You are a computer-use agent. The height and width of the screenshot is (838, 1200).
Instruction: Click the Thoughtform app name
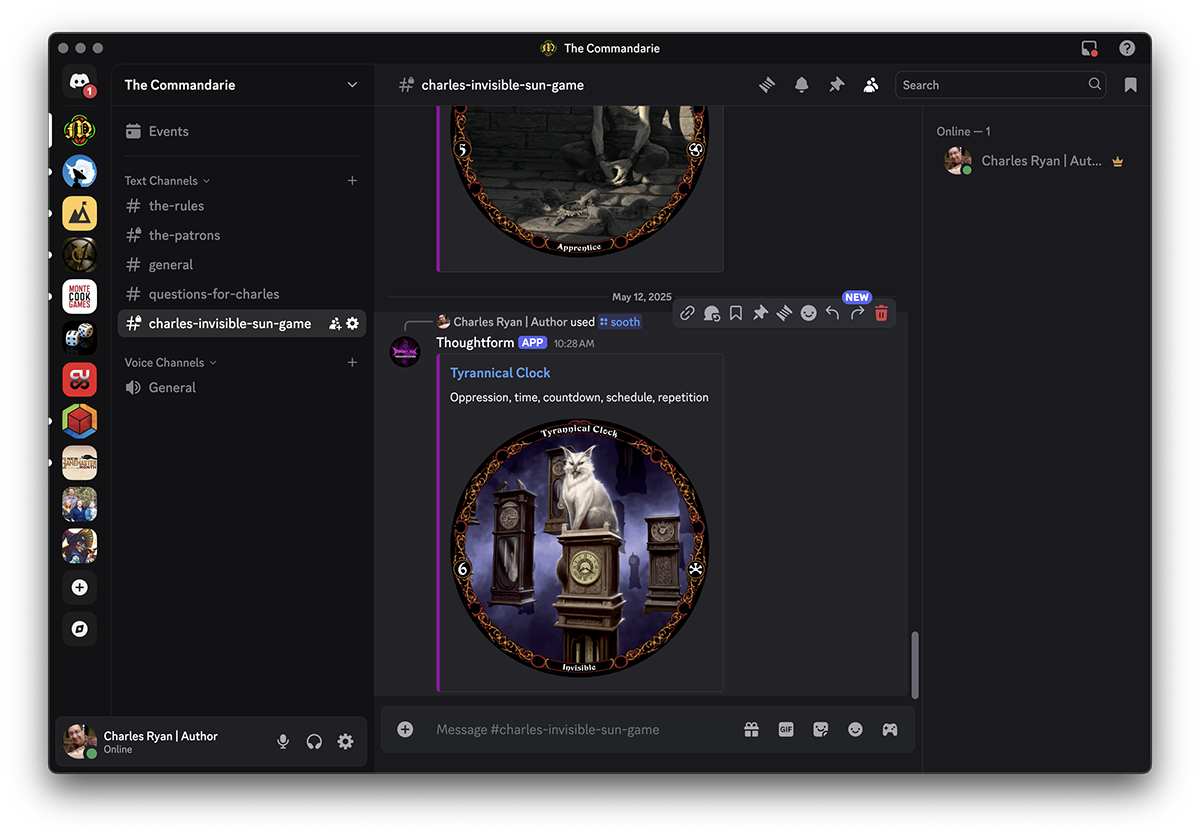point(475,342)
